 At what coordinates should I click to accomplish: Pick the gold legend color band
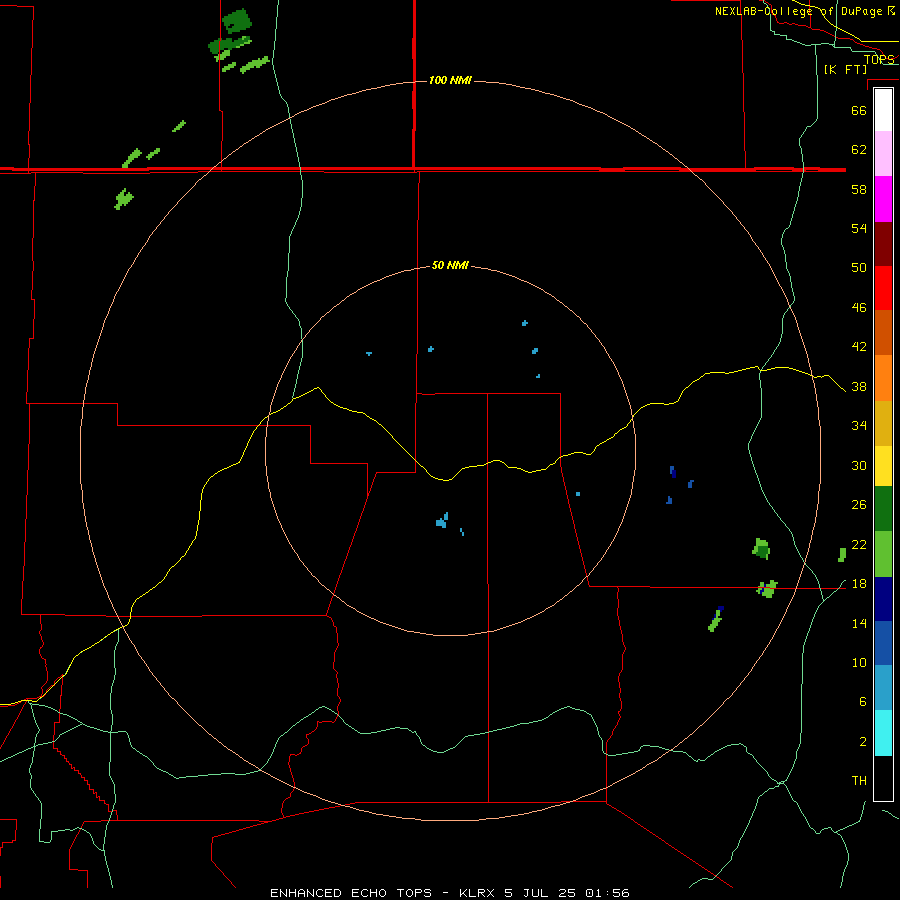883,424
